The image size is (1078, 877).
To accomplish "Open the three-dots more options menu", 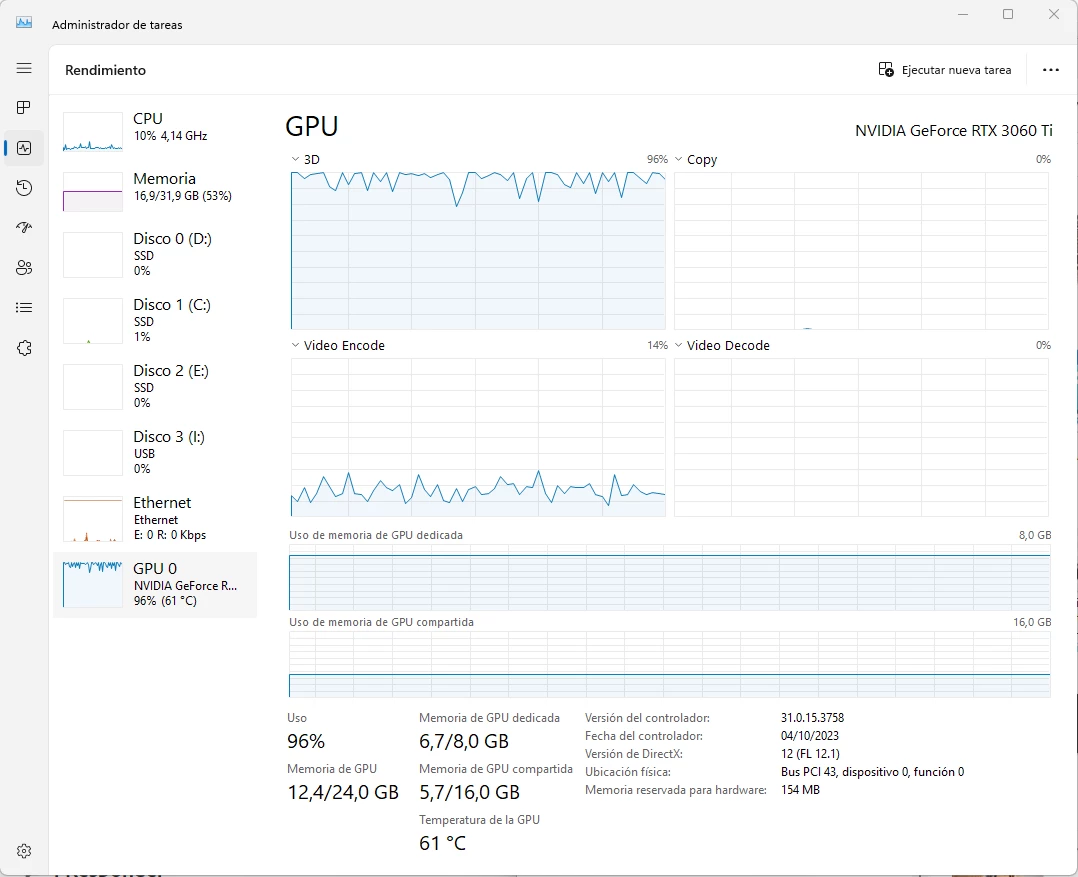I will pos(1050,69).
